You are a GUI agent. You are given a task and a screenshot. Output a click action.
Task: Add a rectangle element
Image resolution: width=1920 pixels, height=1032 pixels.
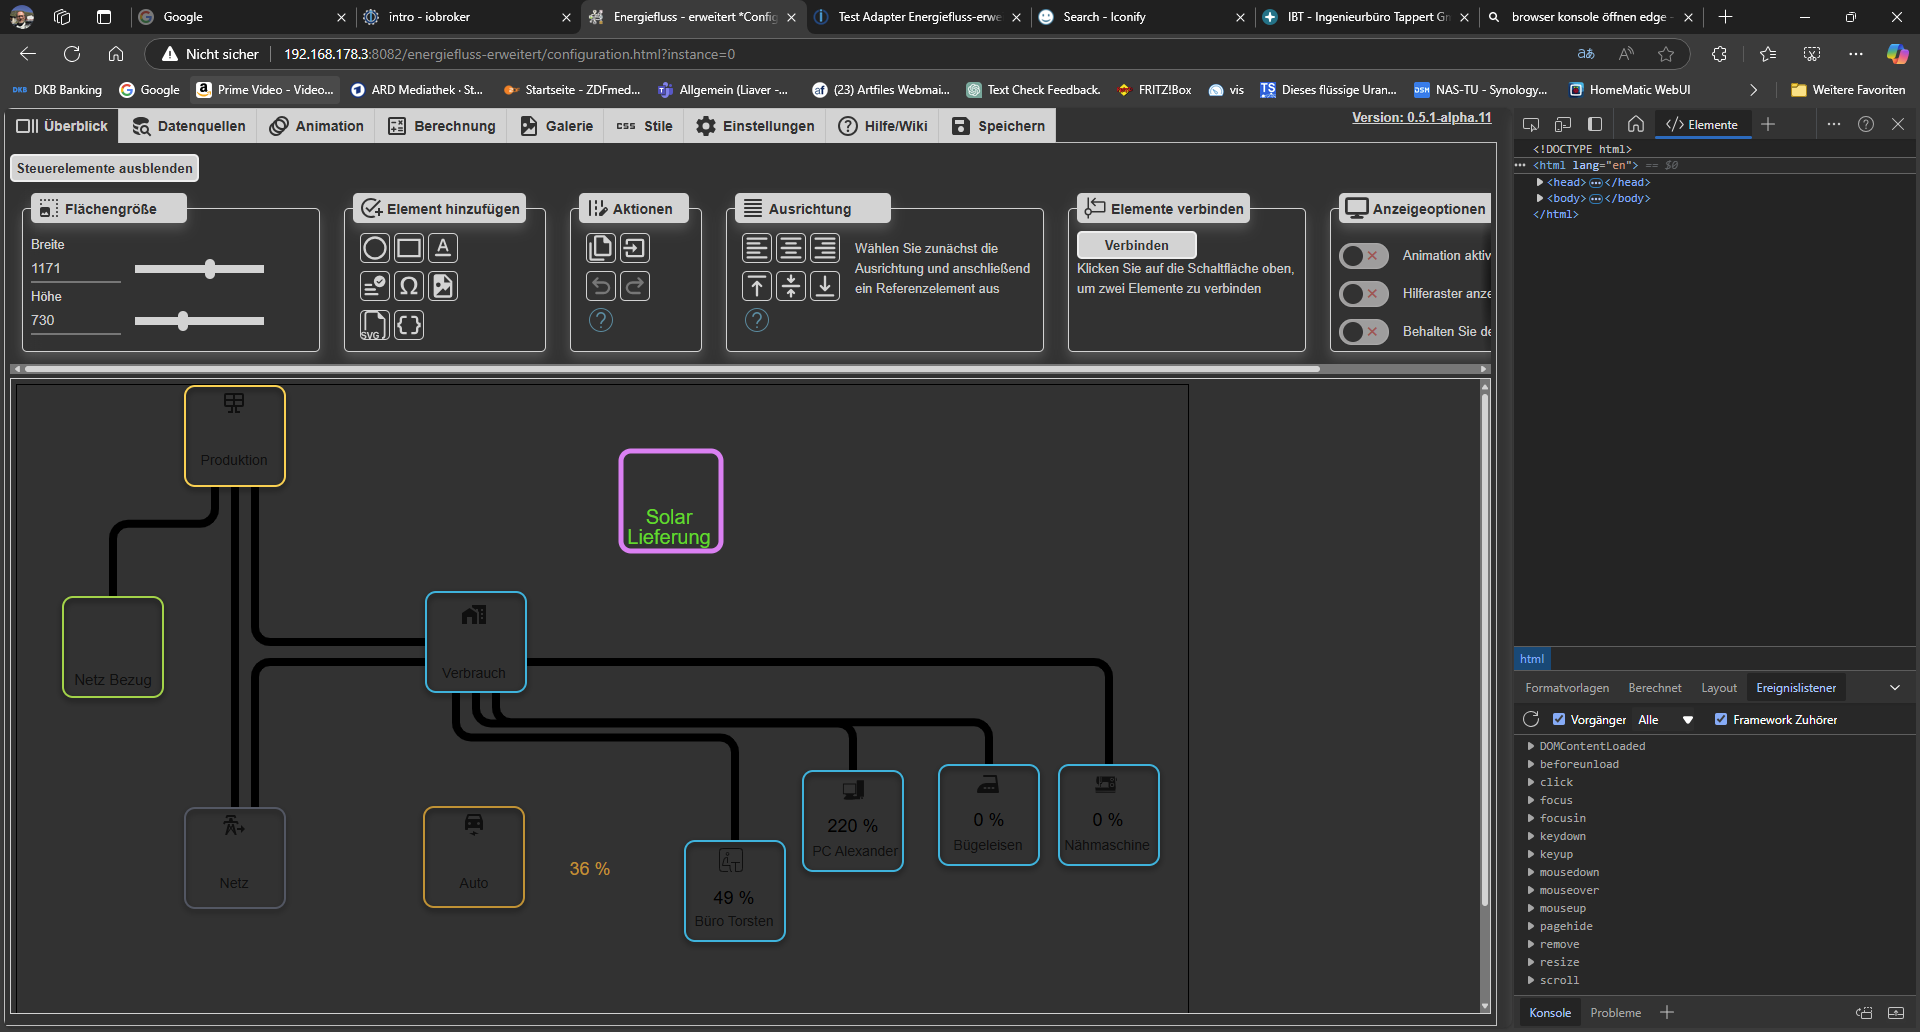click(x=409, y=248)
